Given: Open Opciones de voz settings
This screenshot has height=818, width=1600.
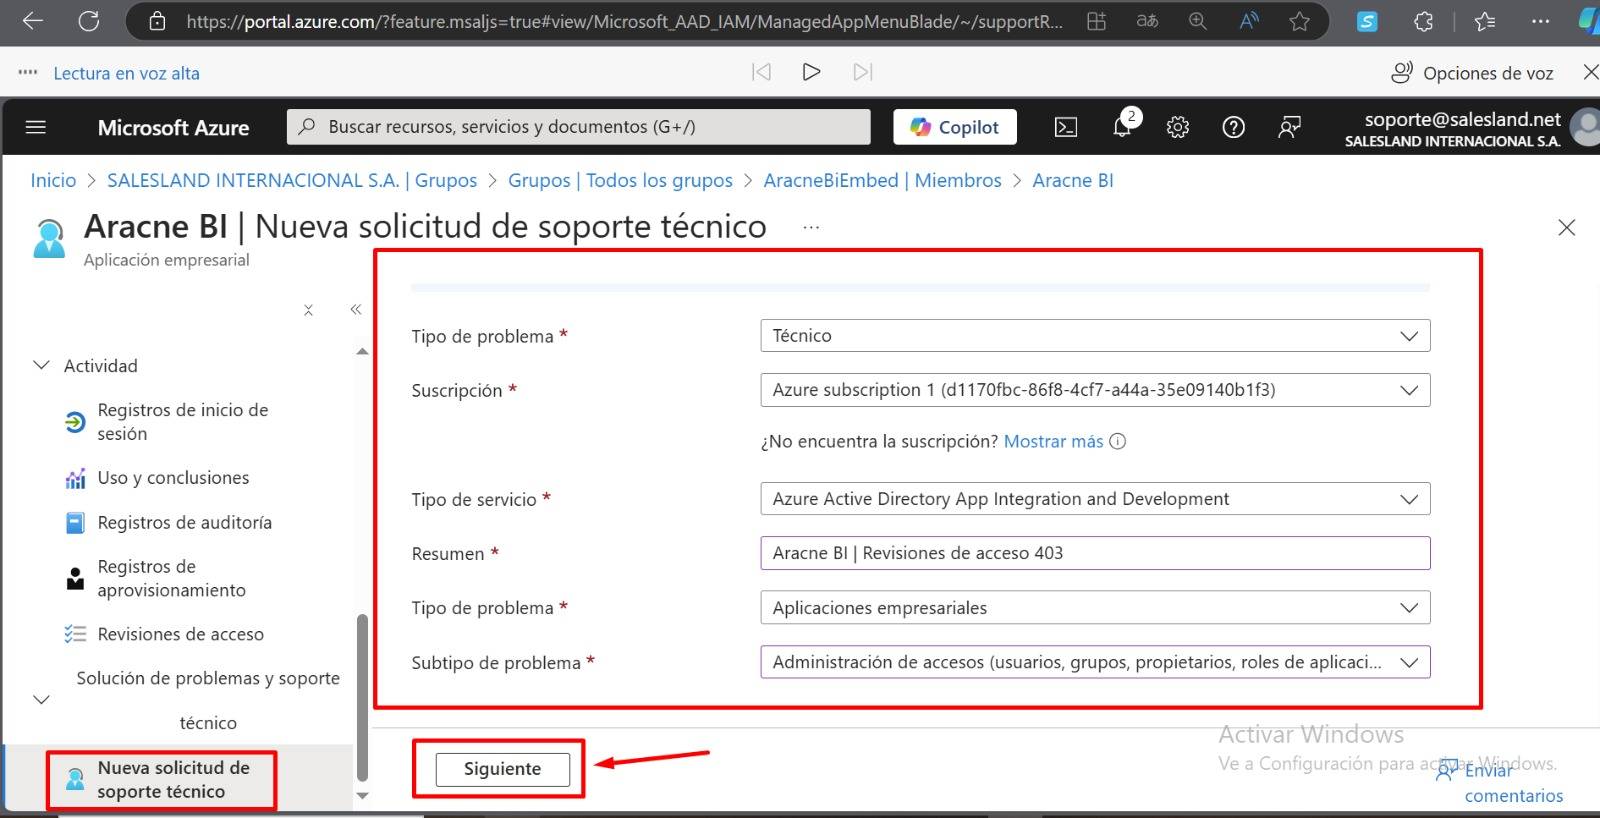Looking at the screenshot, I should (x=1472, y=73).
